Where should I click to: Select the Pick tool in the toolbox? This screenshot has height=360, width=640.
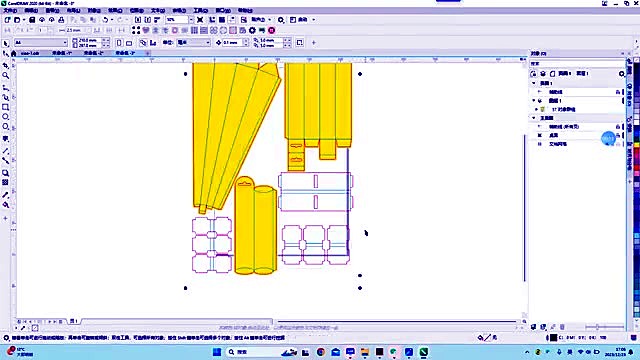click(5, 43)
